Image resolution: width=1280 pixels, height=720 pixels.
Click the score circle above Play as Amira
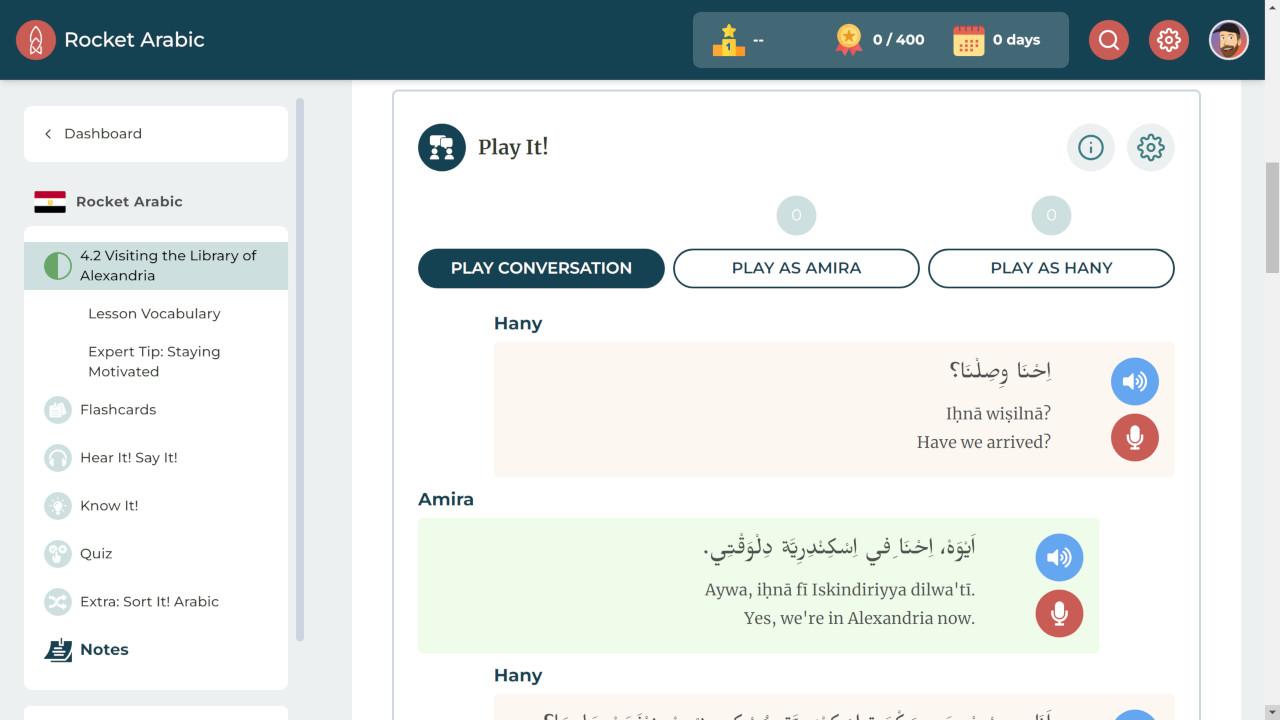point(796,215)
